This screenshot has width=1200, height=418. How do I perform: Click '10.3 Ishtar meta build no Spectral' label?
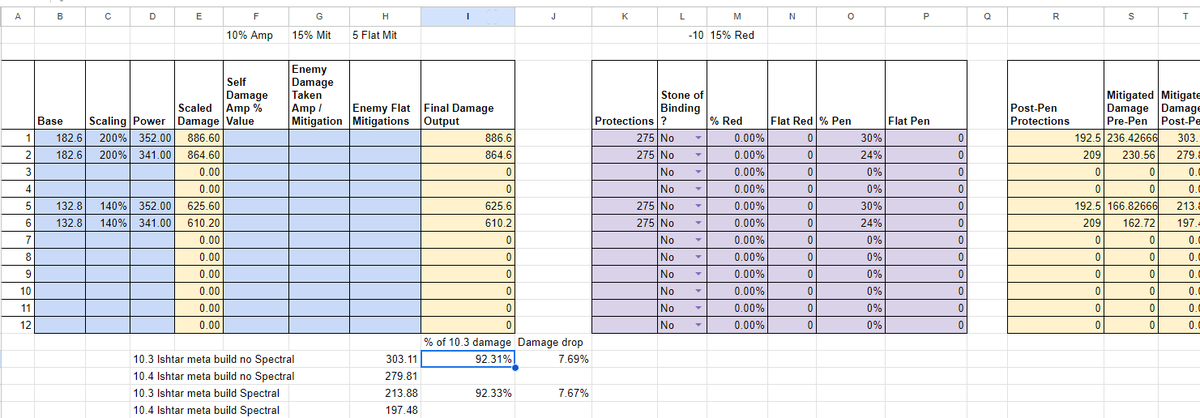click(x=213, y=359)
